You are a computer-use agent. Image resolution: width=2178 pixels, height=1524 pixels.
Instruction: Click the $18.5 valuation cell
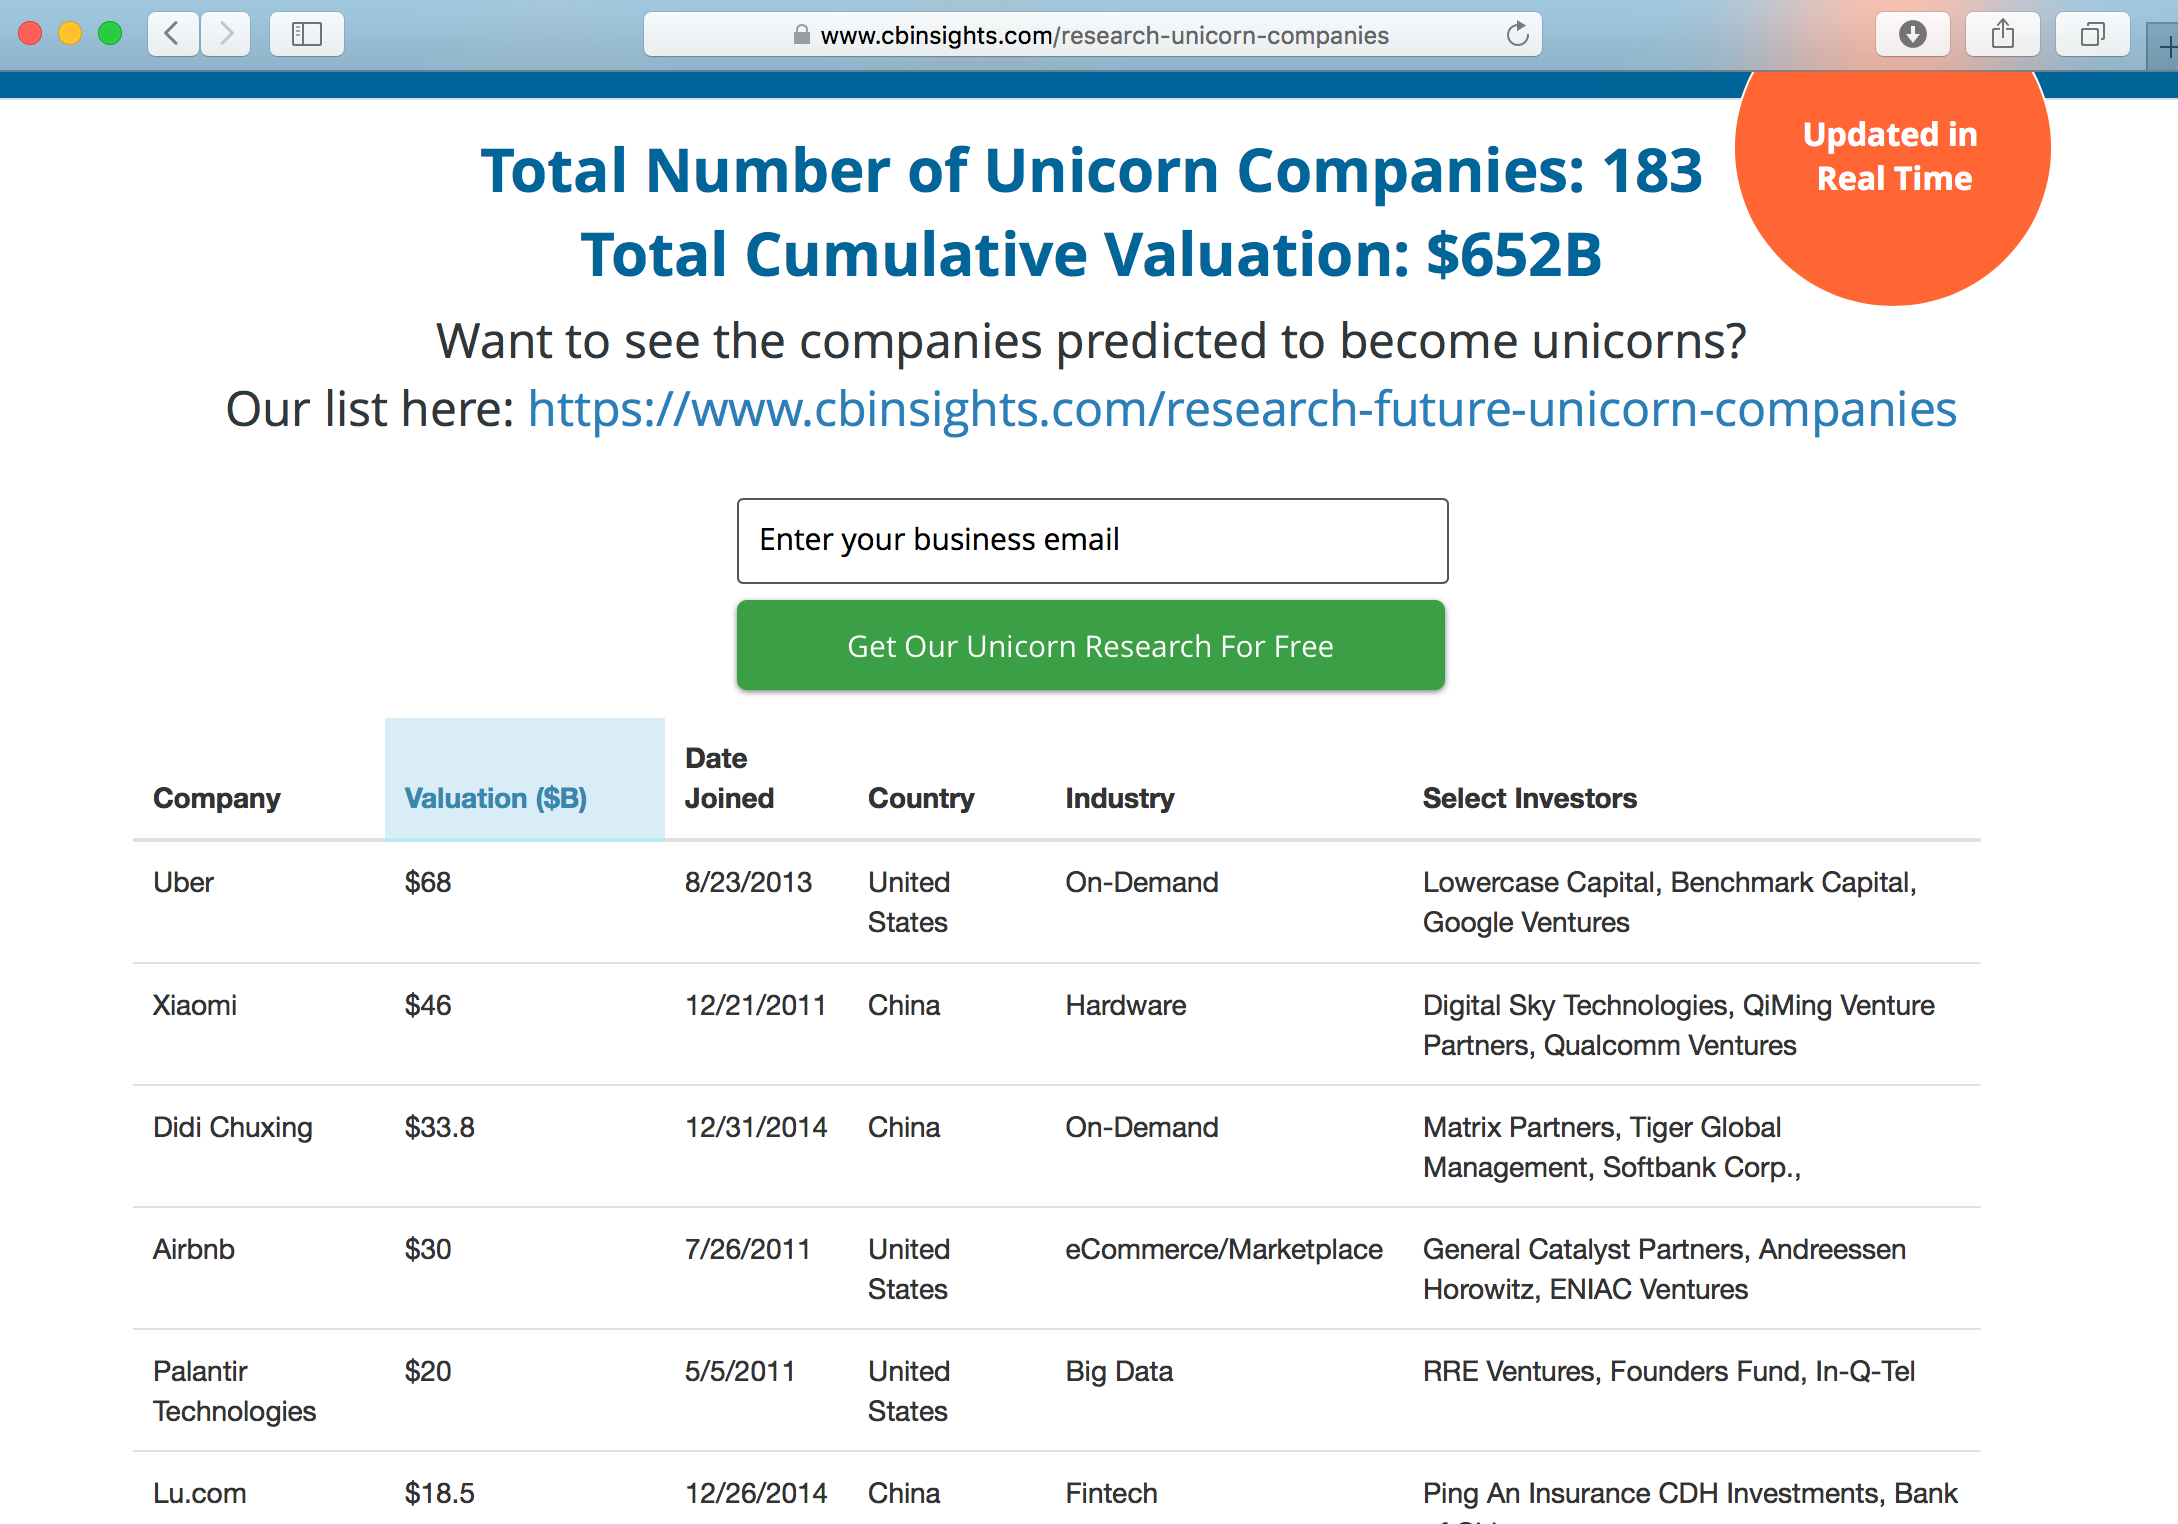[x=440, y=1493]
